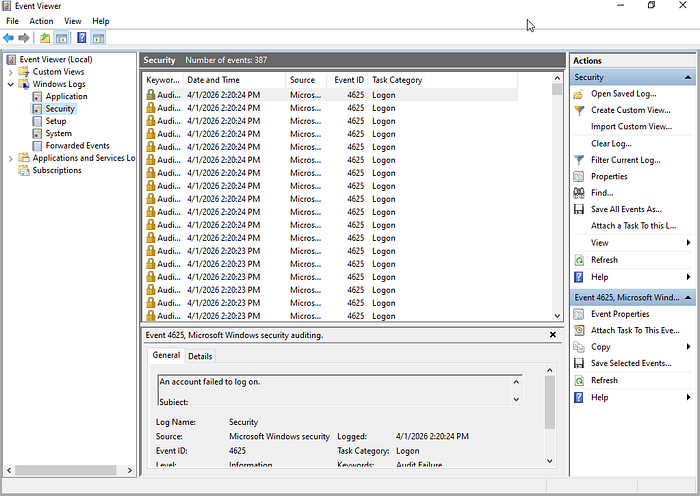Click the Find binoculars icon
This screenshot has height=496, width=700.
click(579, 193)
